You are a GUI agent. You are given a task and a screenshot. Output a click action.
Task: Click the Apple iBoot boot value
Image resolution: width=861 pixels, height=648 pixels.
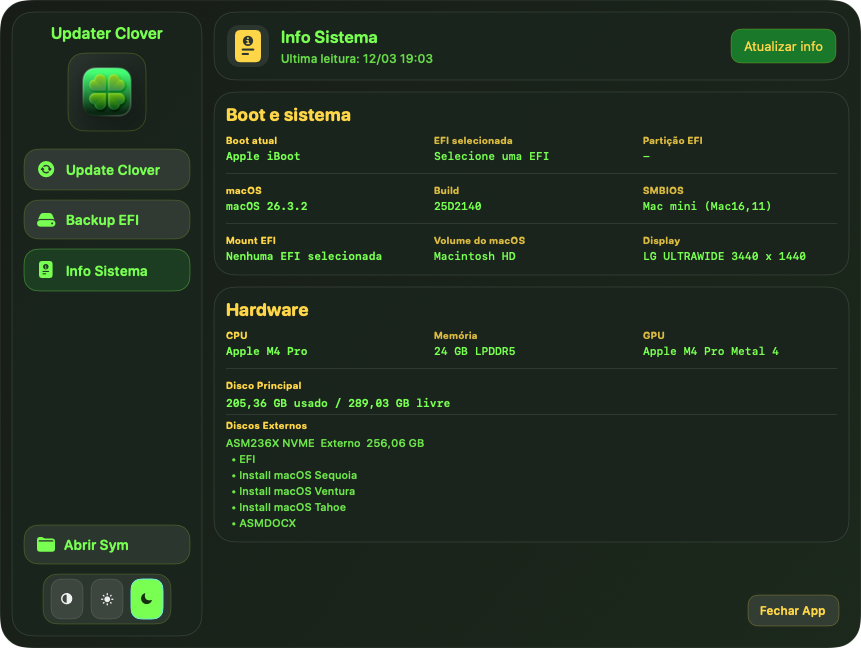(x=263, y=157)
